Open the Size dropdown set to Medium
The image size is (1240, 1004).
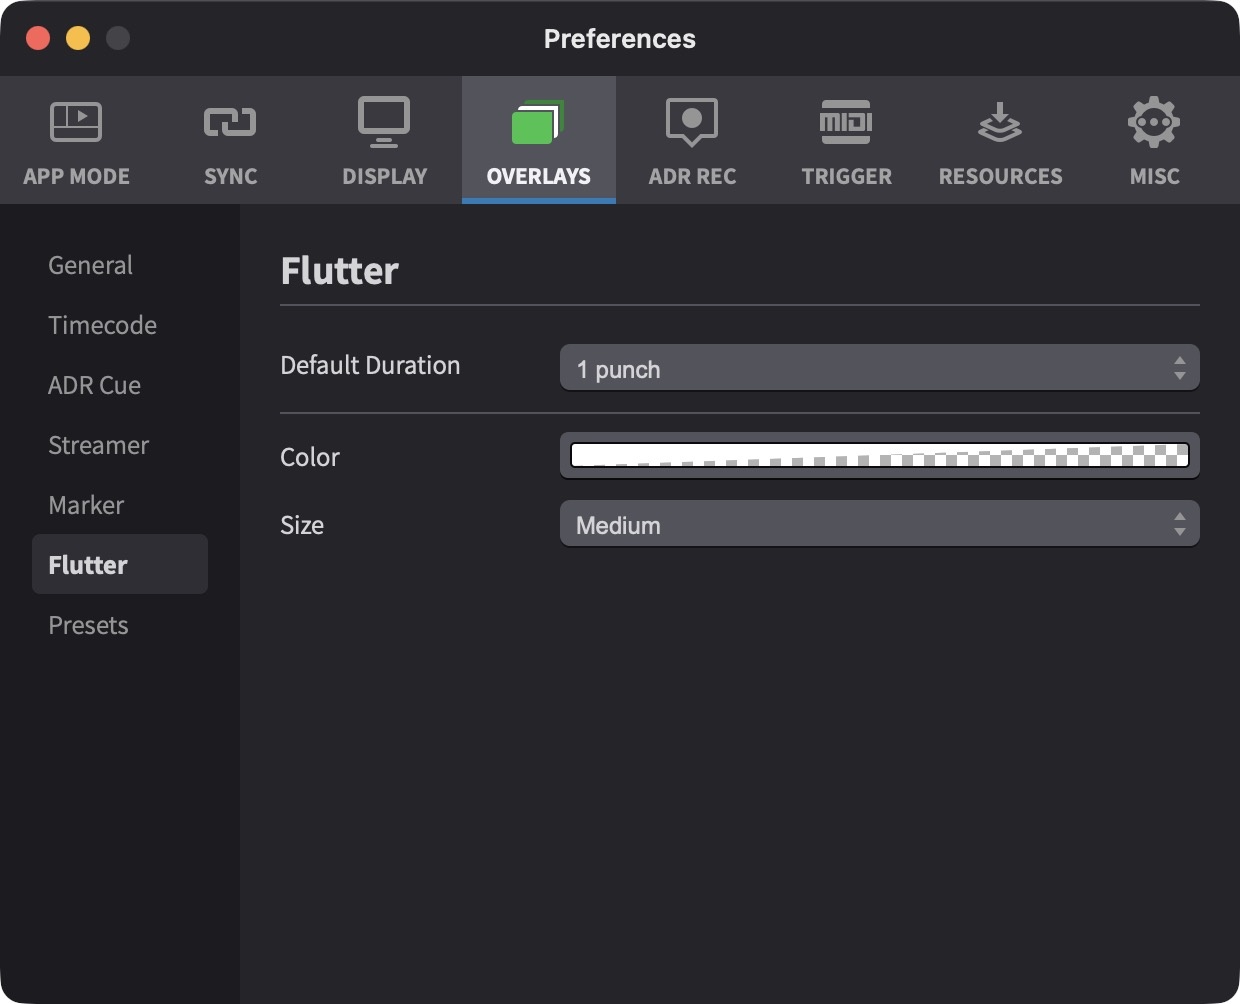880,524
